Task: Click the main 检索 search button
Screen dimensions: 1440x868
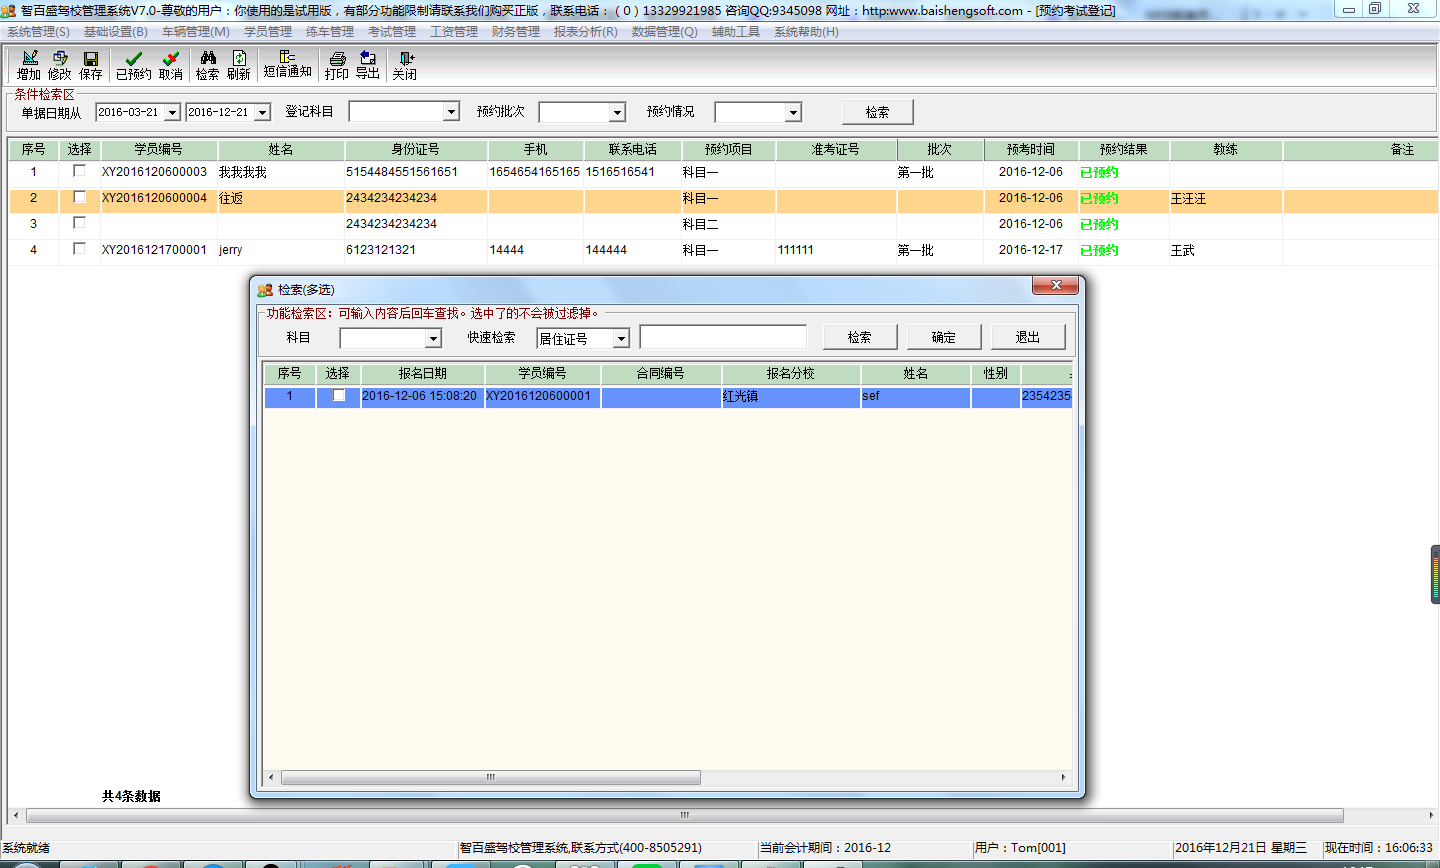Action: [x=877, y=112]
